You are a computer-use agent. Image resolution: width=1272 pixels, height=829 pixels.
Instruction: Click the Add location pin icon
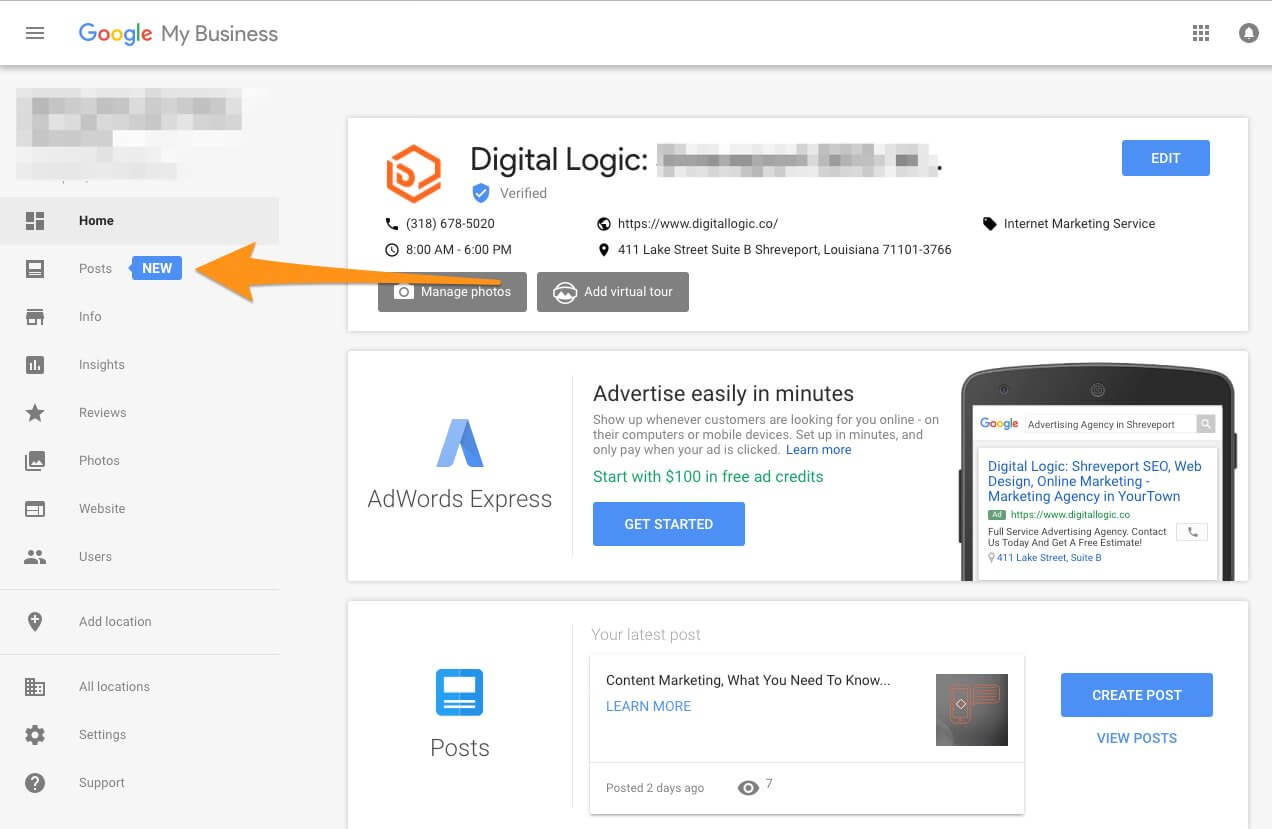(x=35, y=622)
